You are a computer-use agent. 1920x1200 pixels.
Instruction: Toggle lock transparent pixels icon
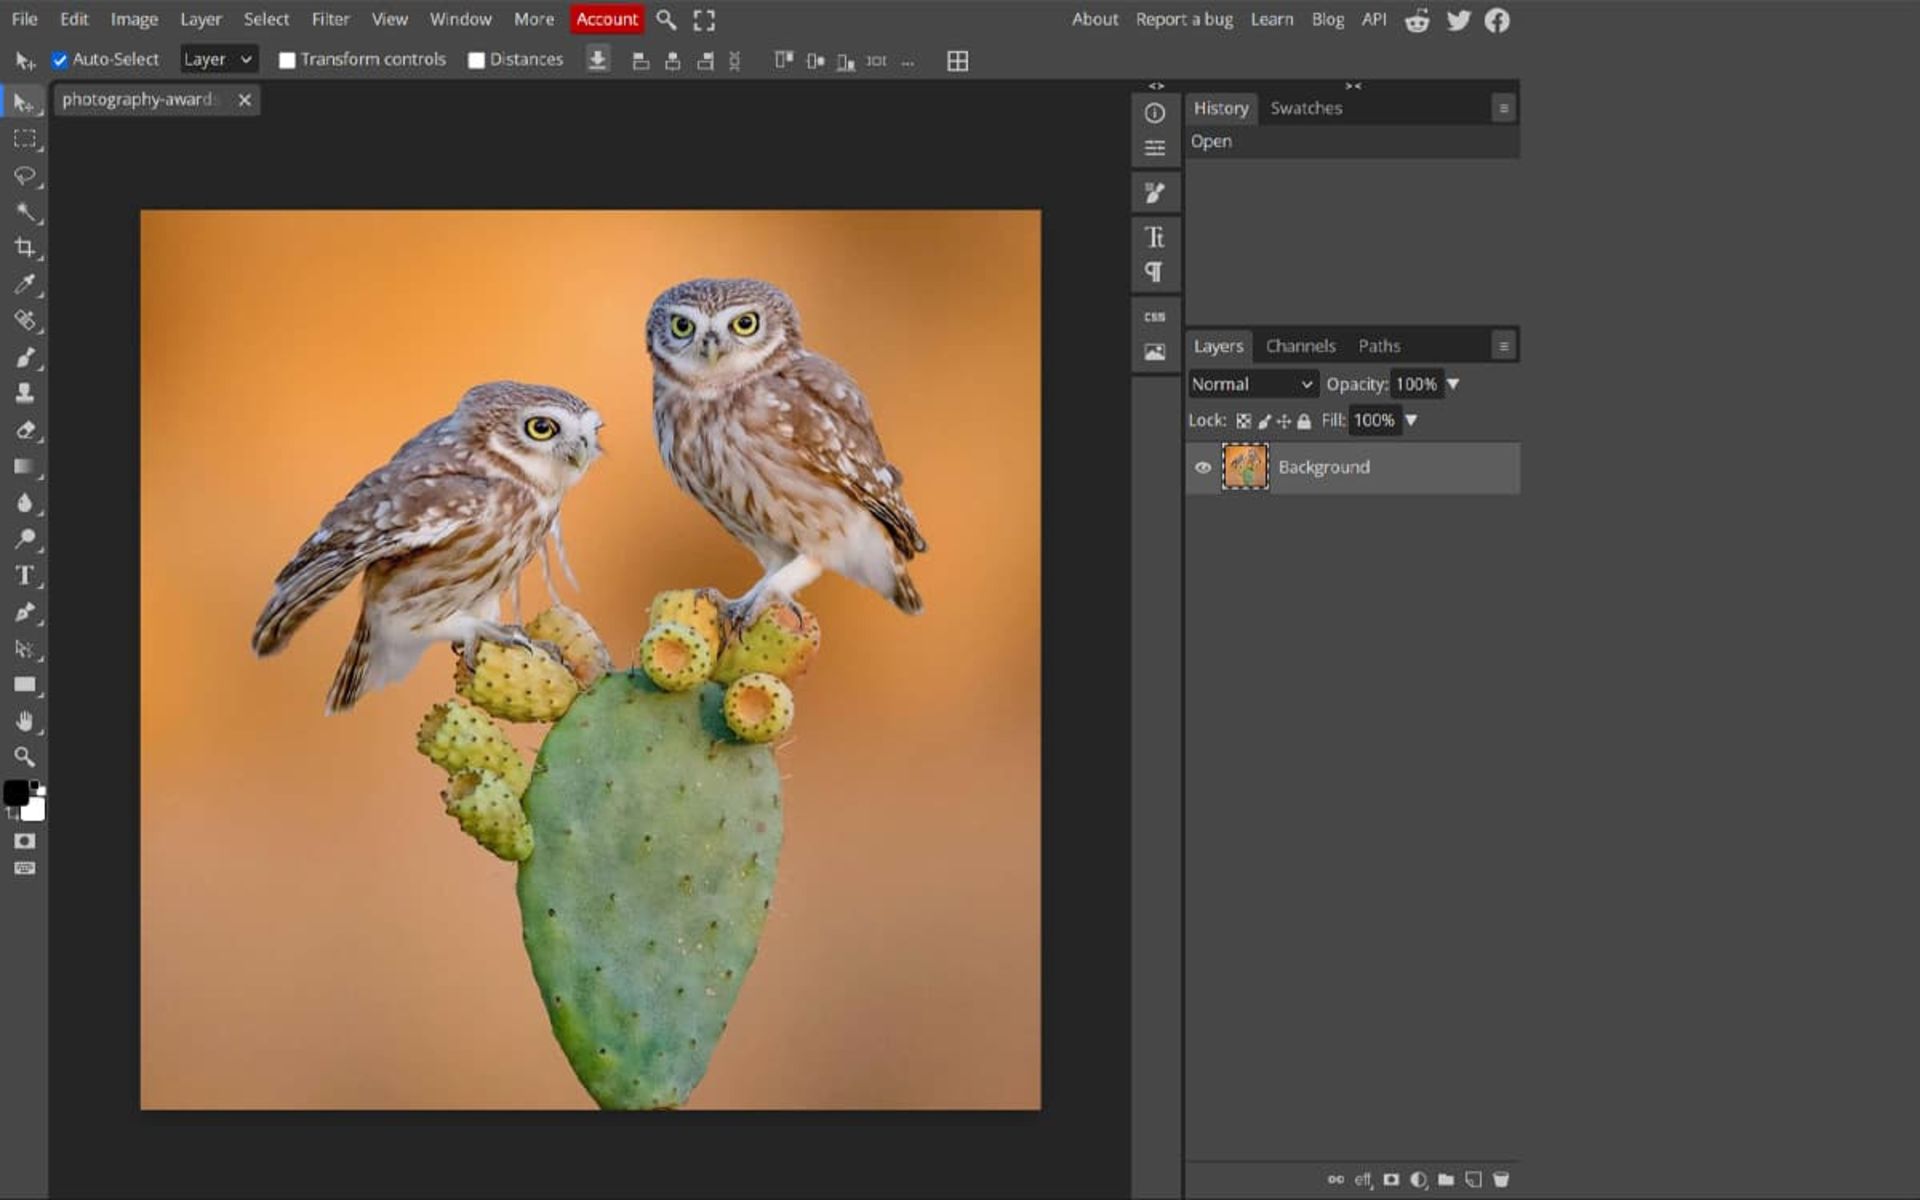pyautogui.click(x=1243, y=421)
